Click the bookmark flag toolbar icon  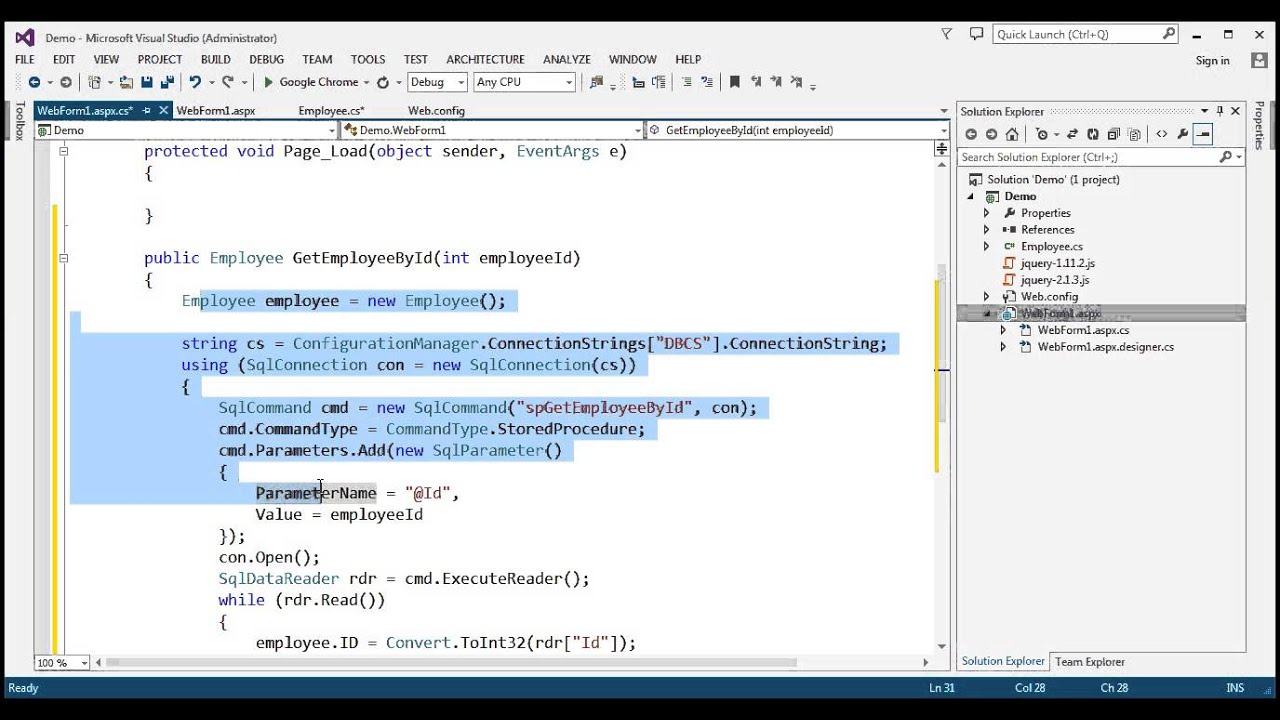point(734,82)
